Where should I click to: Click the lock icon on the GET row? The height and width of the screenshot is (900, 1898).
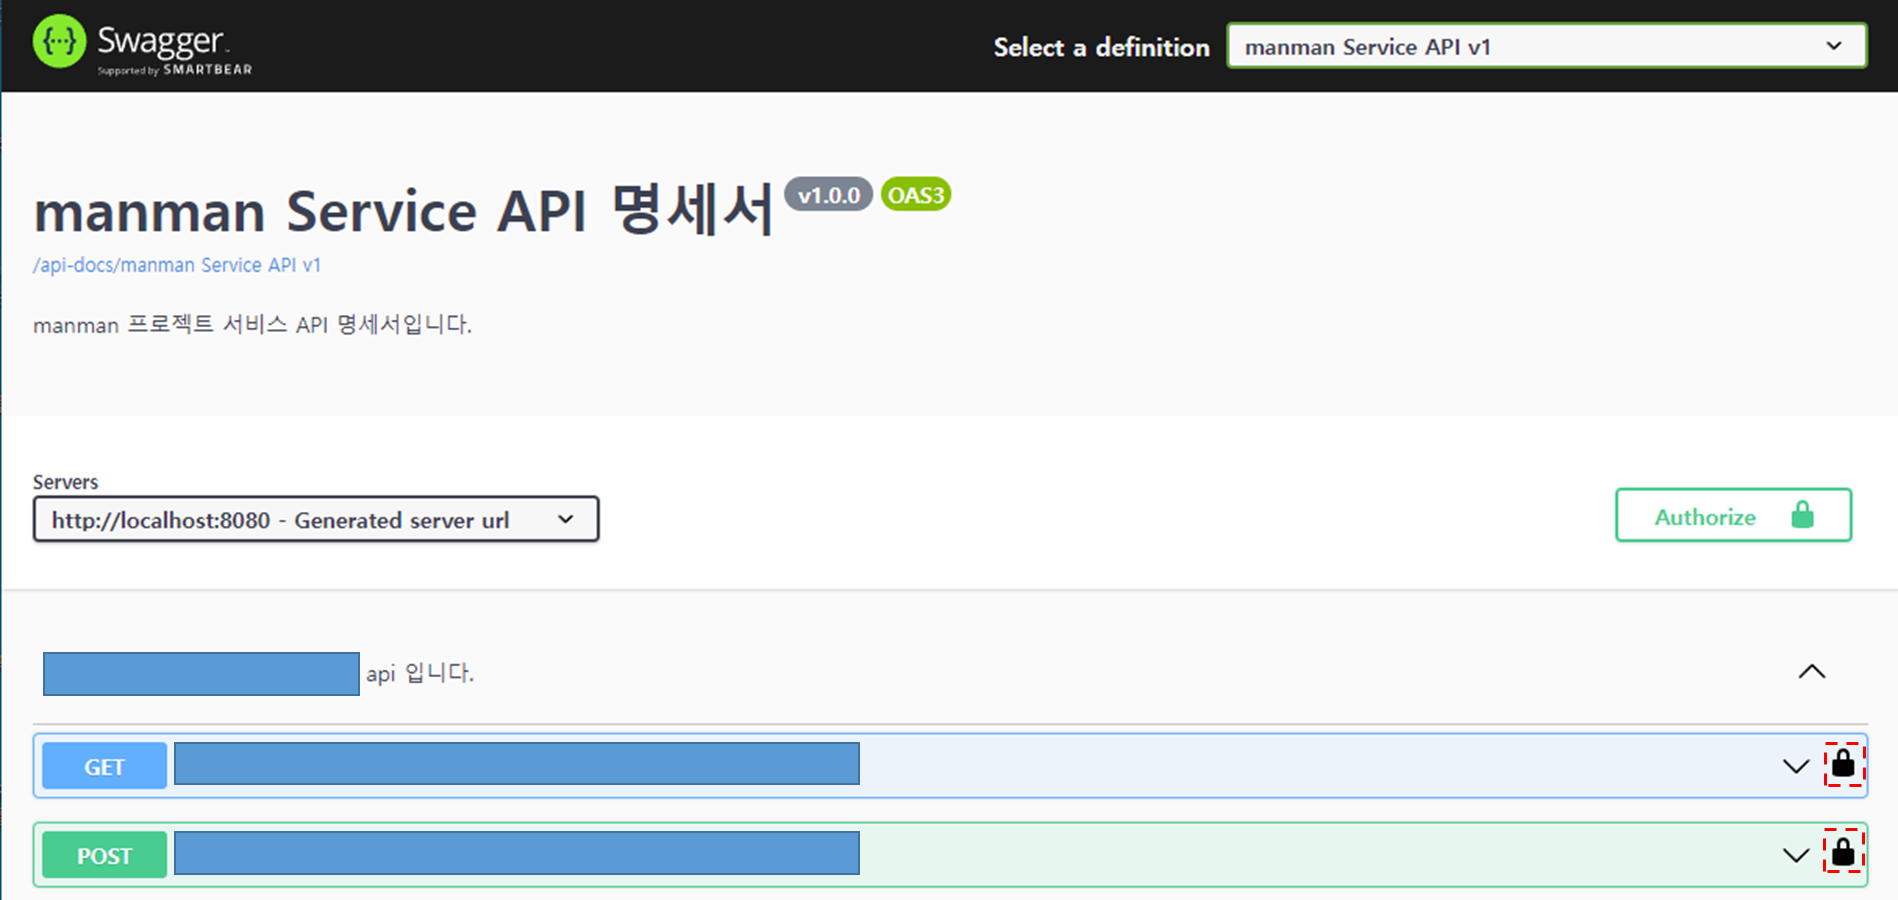click(1843, 764)
